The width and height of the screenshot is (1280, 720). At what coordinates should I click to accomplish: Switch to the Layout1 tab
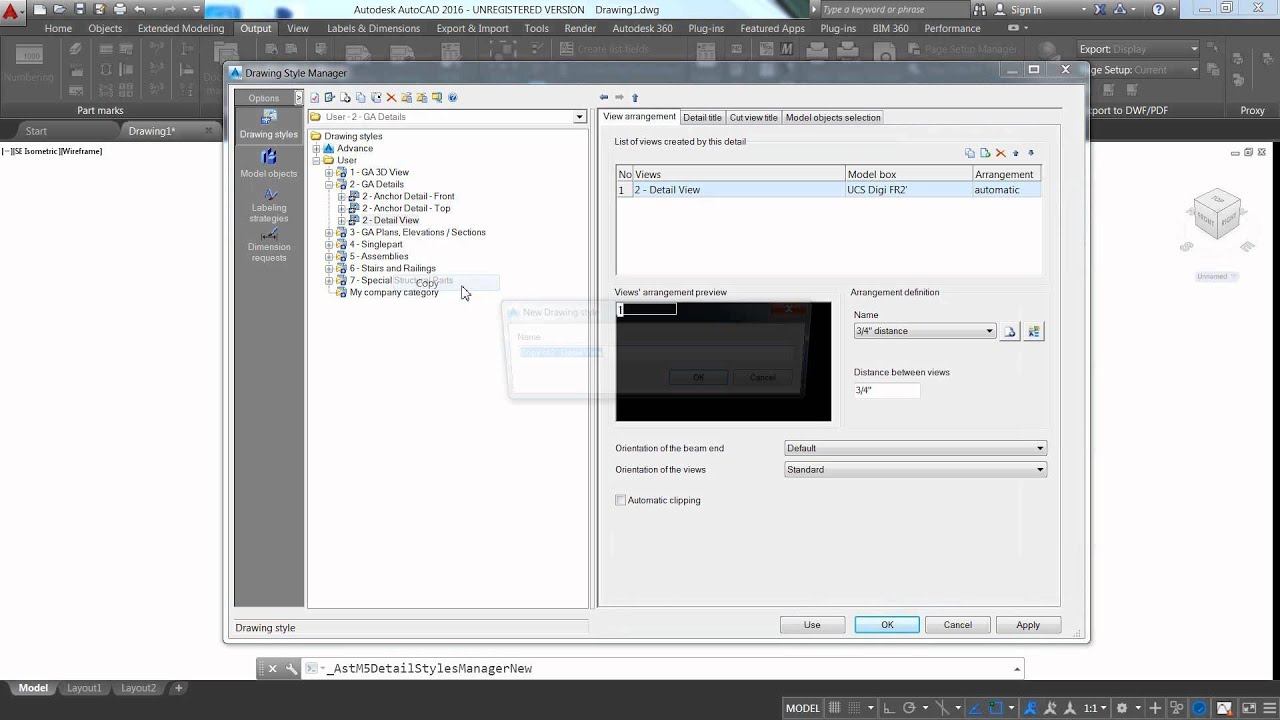pyautogui.click(x=84, y=688)
